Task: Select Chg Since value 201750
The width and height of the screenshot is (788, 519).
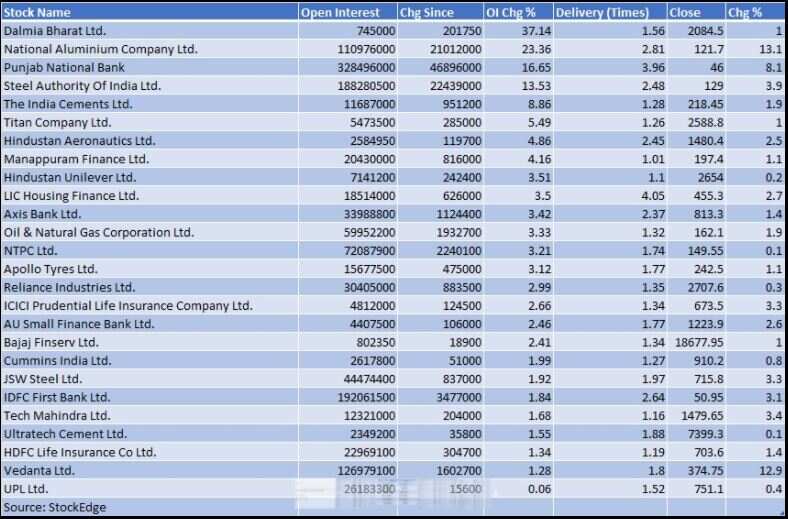Action: (x=462, y=31)
